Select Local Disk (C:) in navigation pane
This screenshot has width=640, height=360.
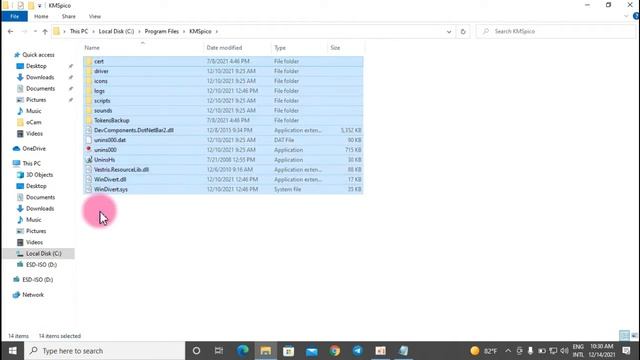coord(39,253)
